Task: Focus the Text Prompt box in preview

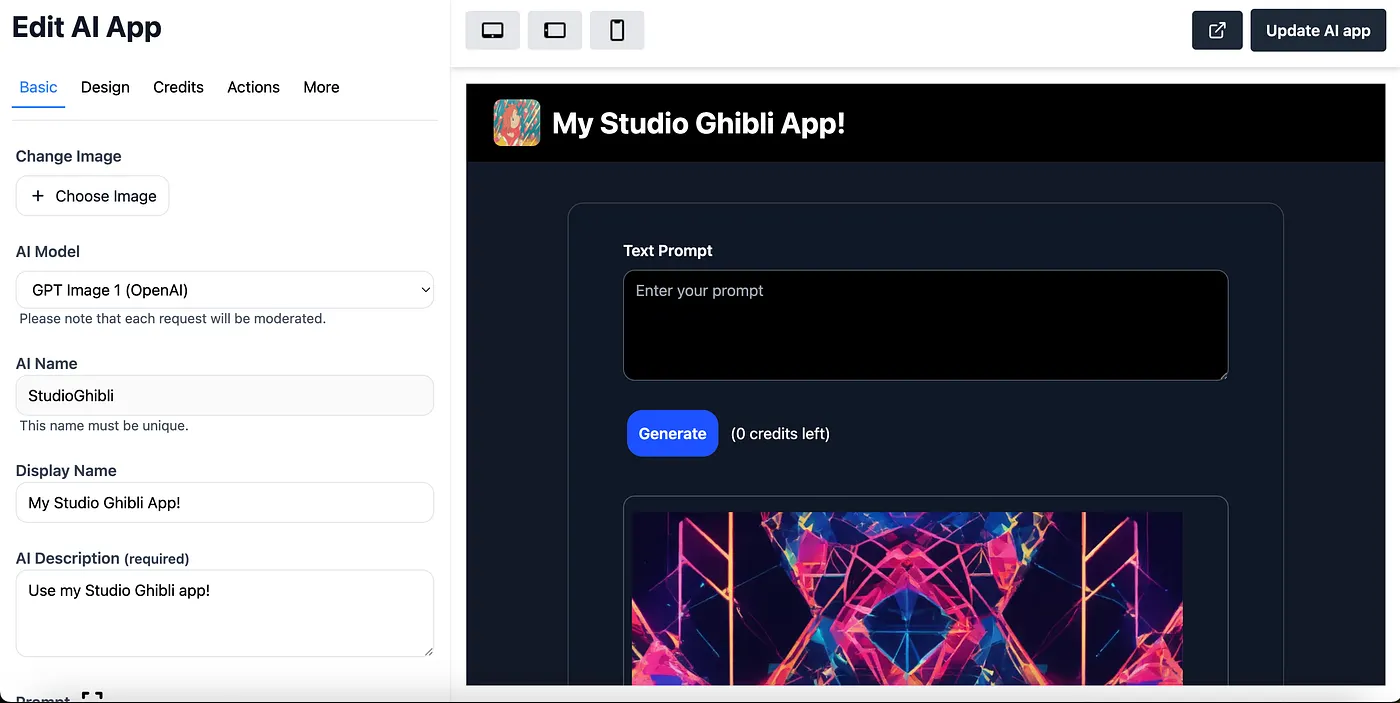Action: [x=925, y=325]
